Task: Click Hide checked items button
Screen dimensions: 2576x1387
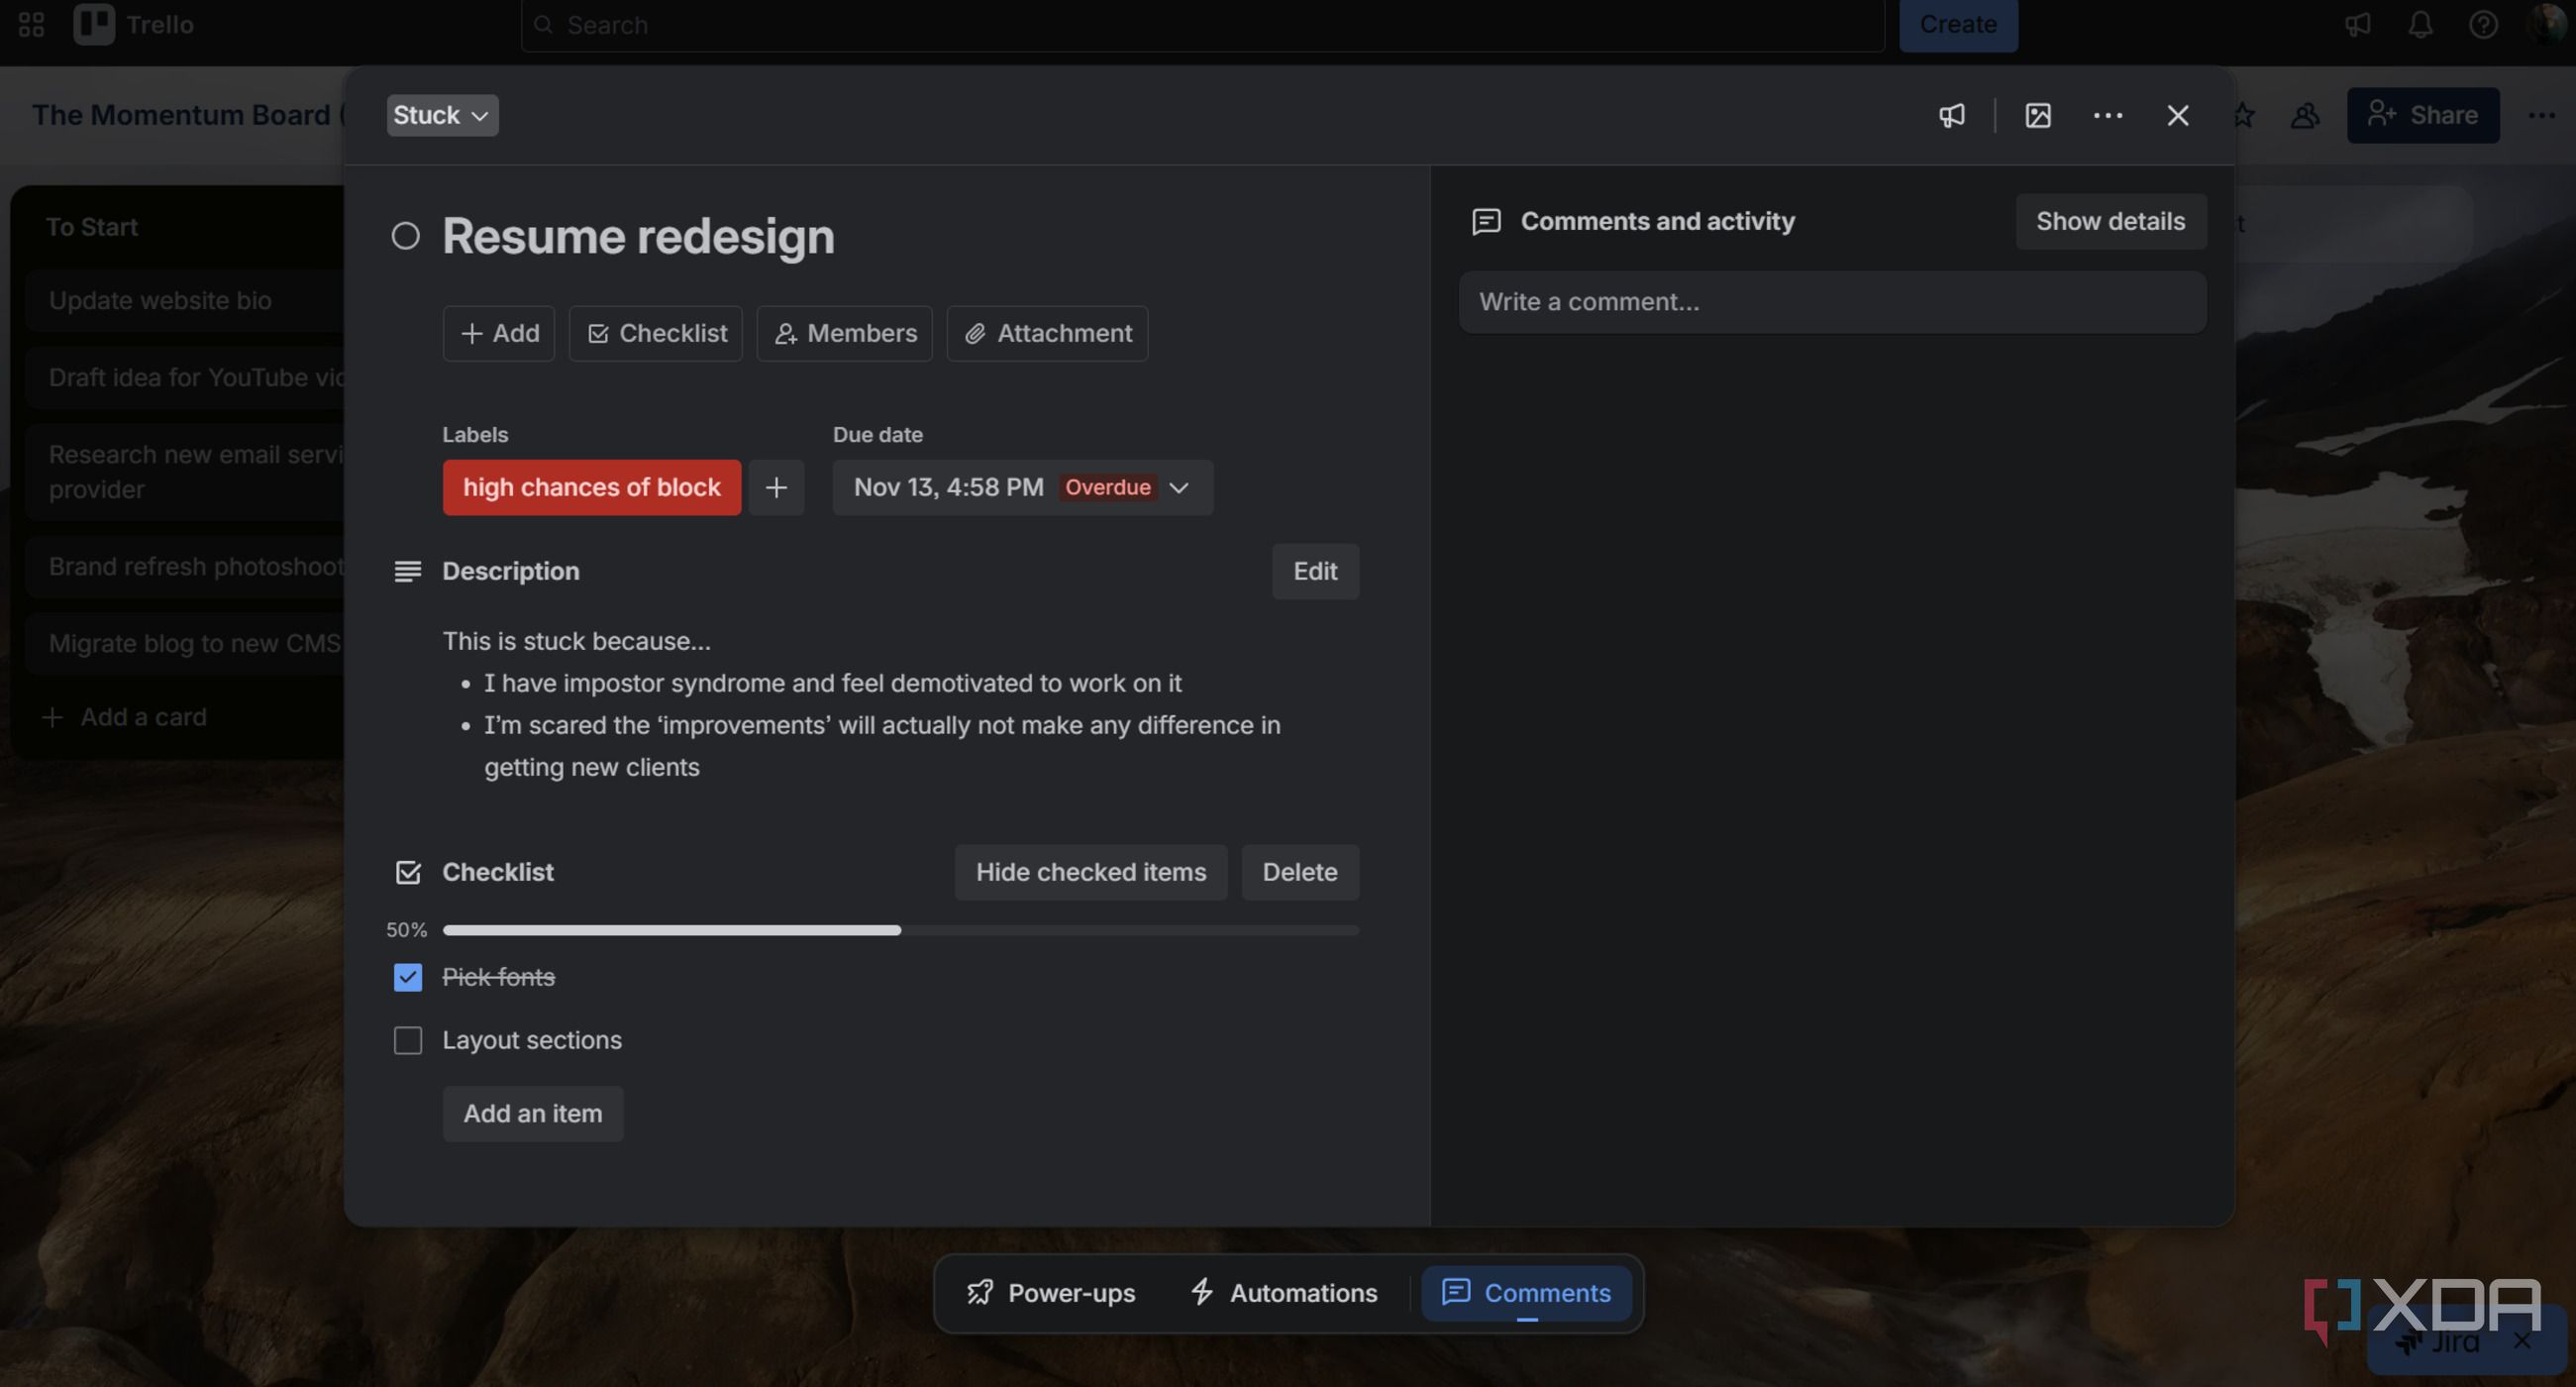Action: [x=1091, y=872]
